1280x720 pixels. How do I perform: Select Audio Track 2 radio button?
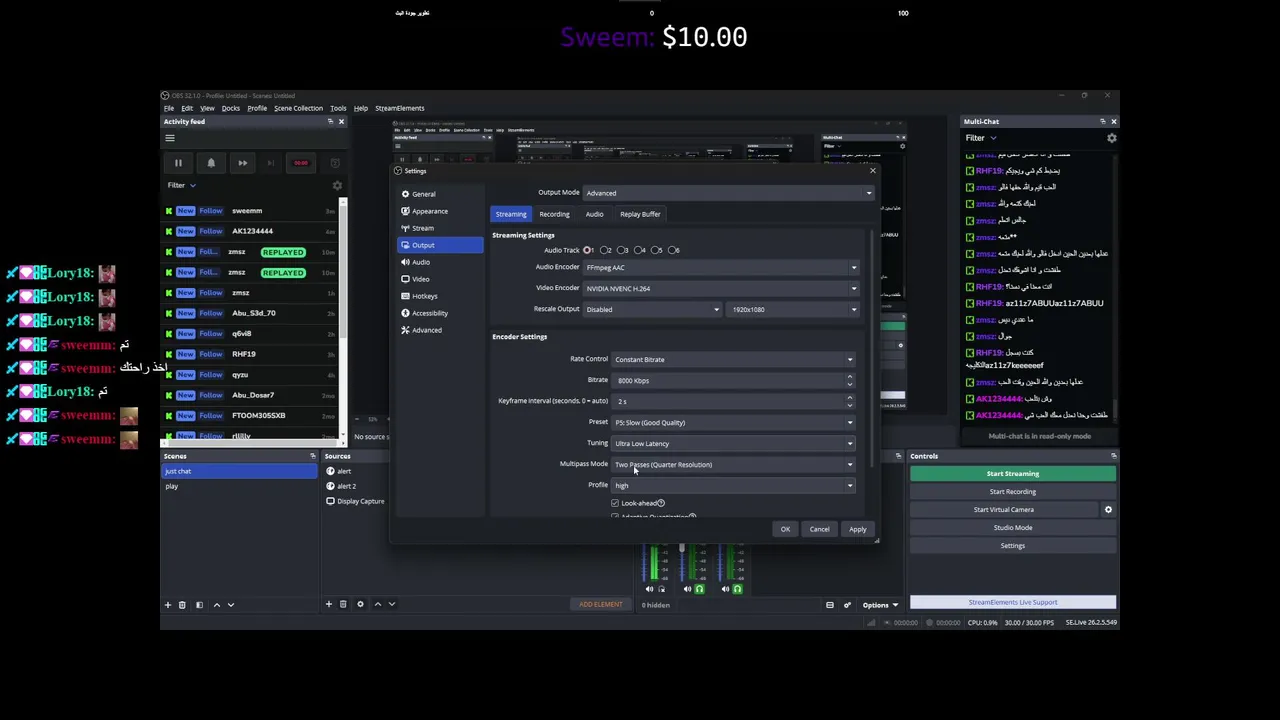[604, 250]
